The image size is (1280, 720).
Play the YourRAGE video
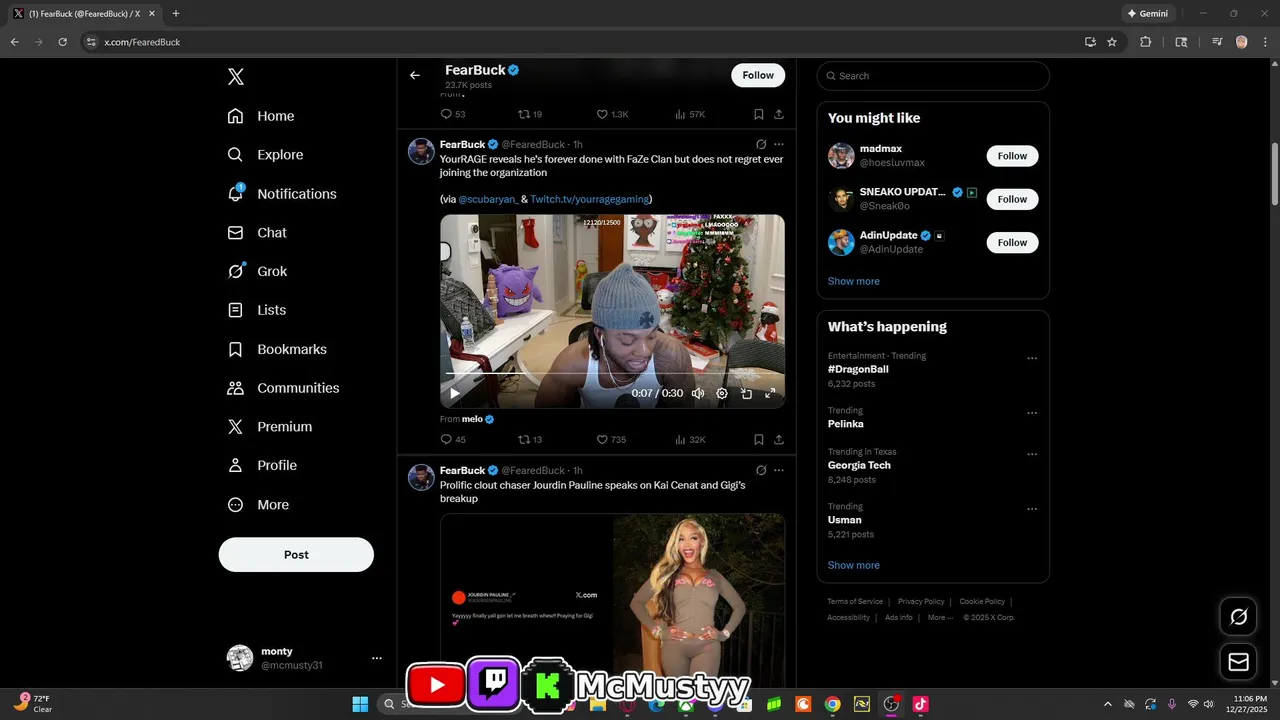point(455,393)
